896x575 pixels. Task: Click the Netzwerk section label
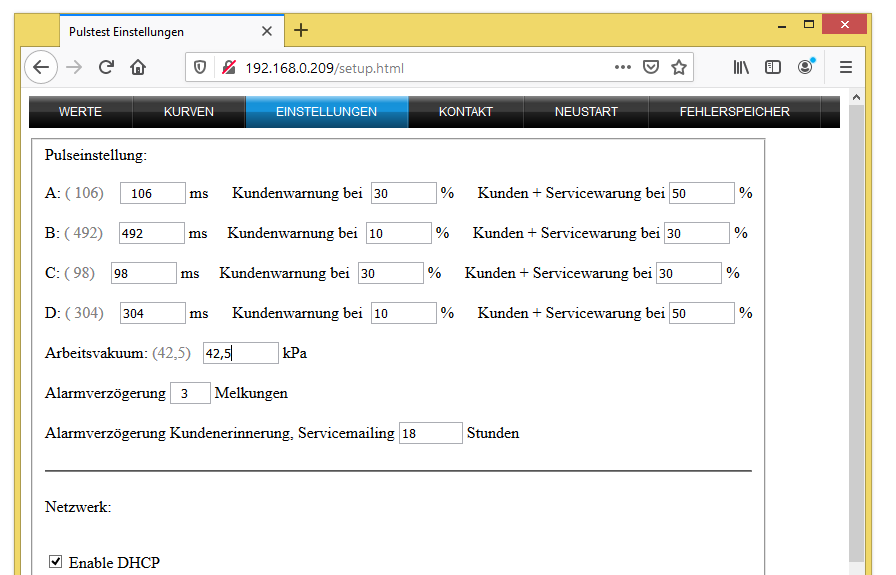click(78, 507)
